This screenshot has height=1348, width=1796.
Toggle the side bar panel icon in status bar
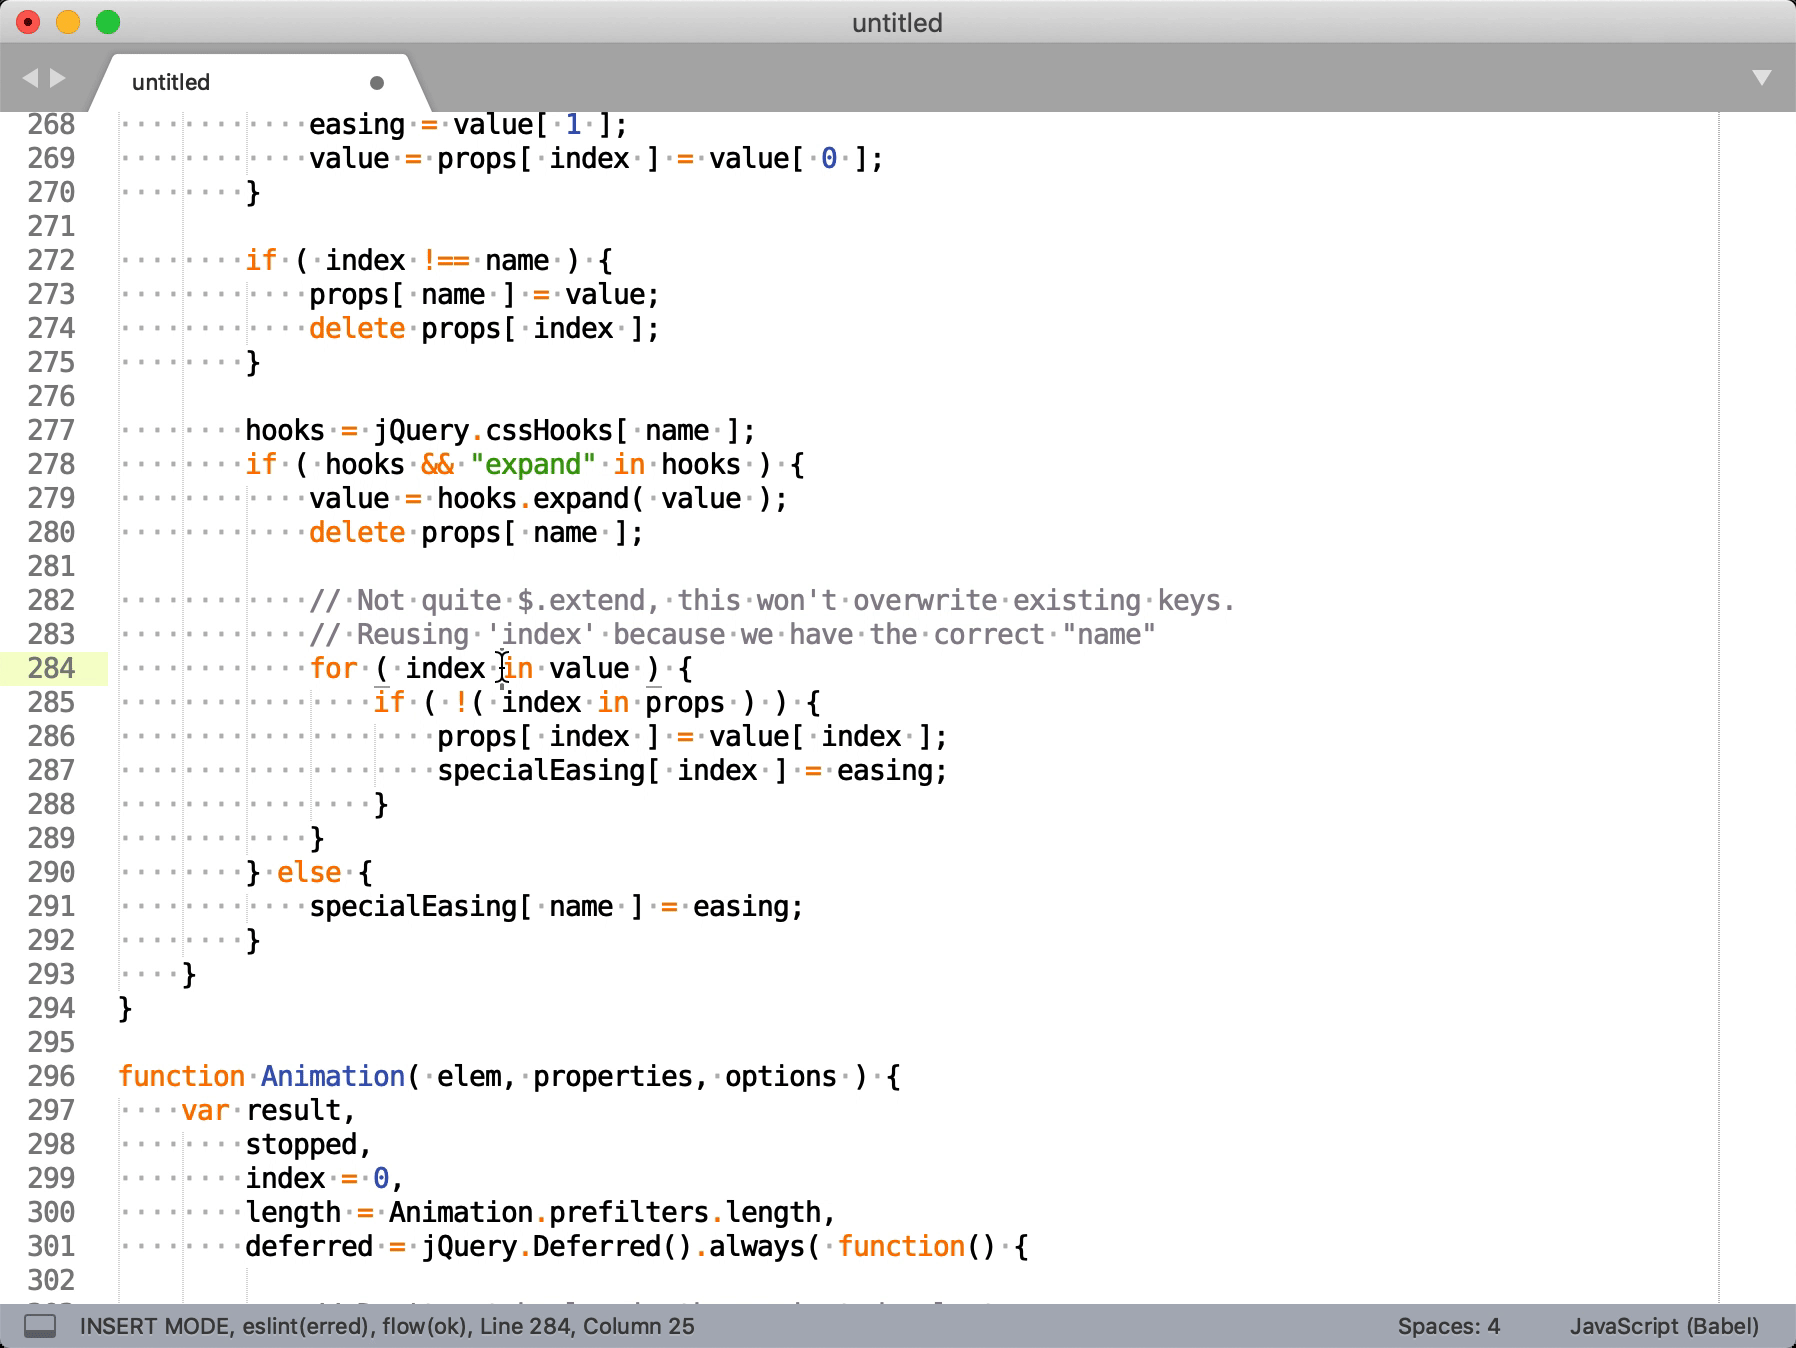point(40,1326)
